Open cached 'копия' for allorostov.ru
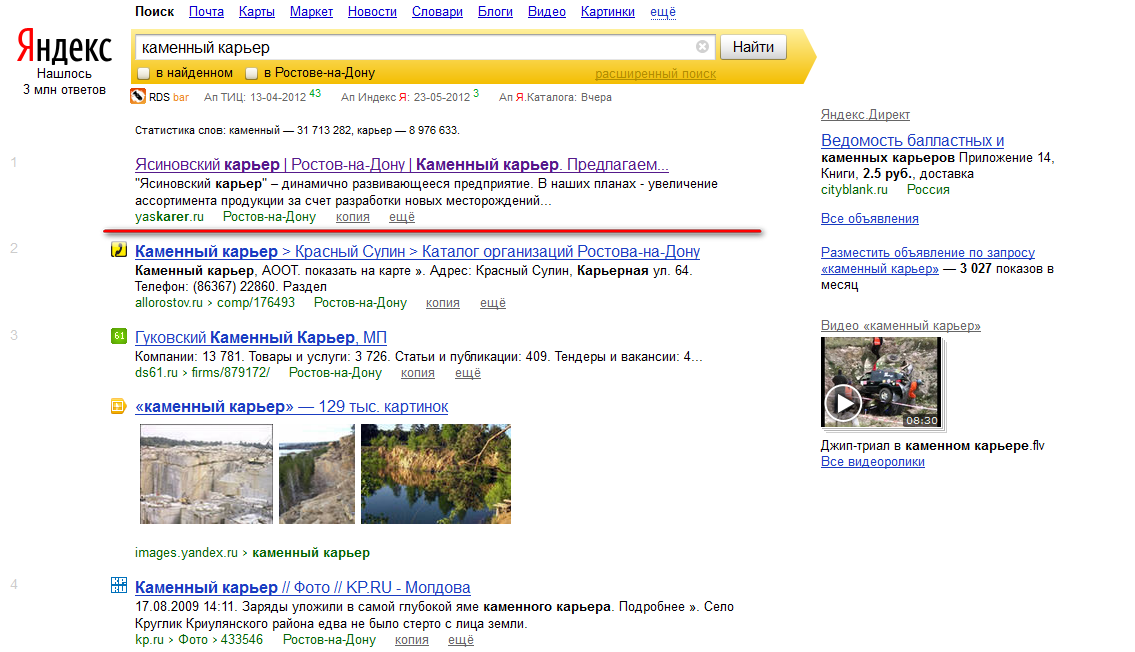Screen dimensions: 1135x652 coord(443,302)
